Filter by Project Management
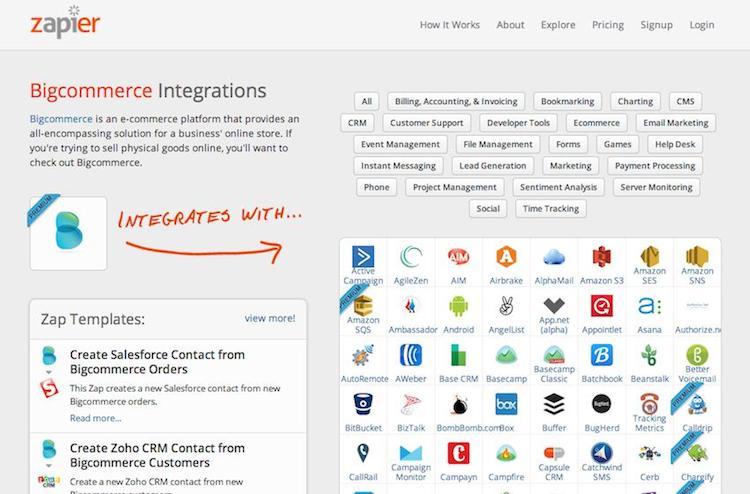Screen dimensions: 750x494 tap(455, 187)
